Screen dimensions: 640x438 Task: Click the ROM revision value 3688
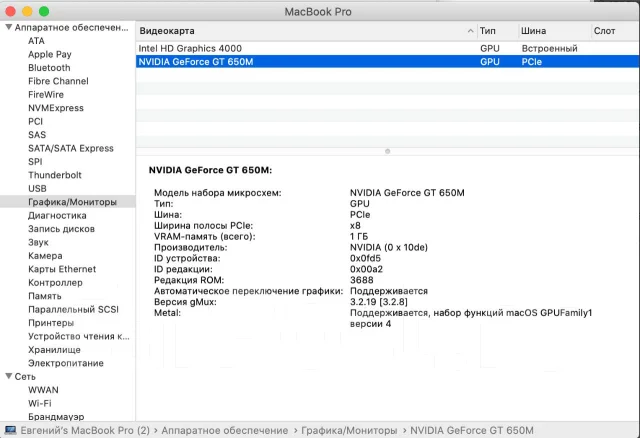coord(362,280)
